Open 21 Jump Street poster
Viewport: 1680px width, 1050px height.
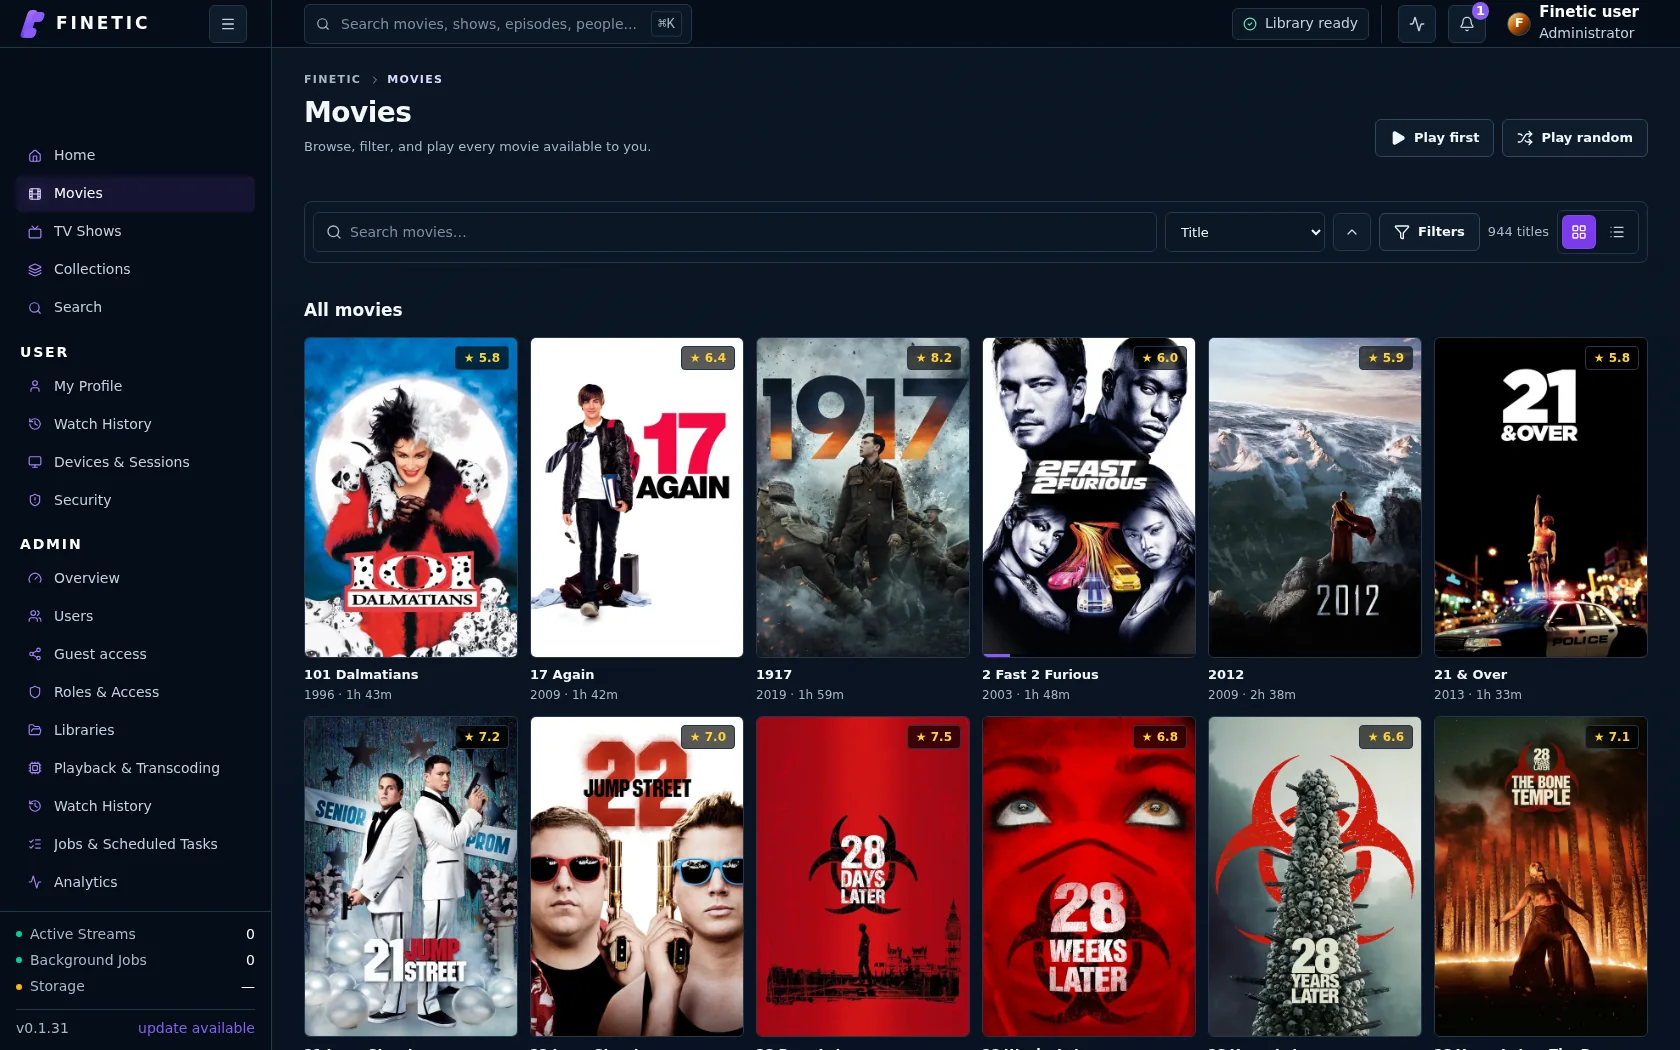click(x=411, y=876)
